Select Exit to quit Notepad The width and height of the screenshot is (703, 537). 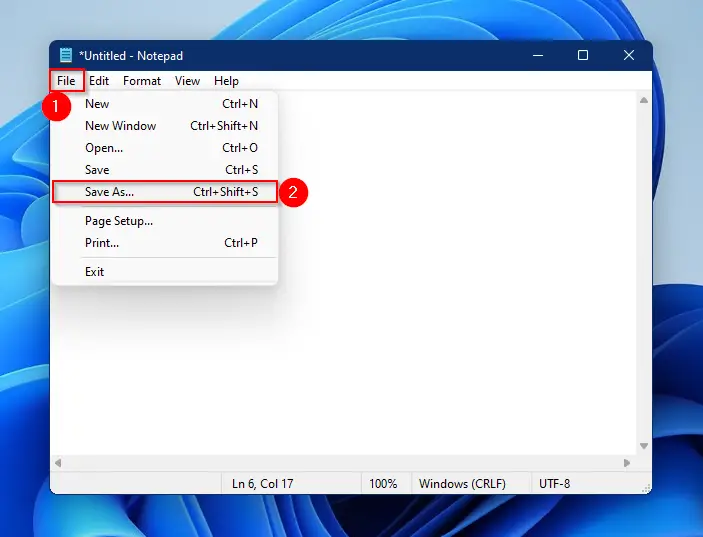point(165,272)
